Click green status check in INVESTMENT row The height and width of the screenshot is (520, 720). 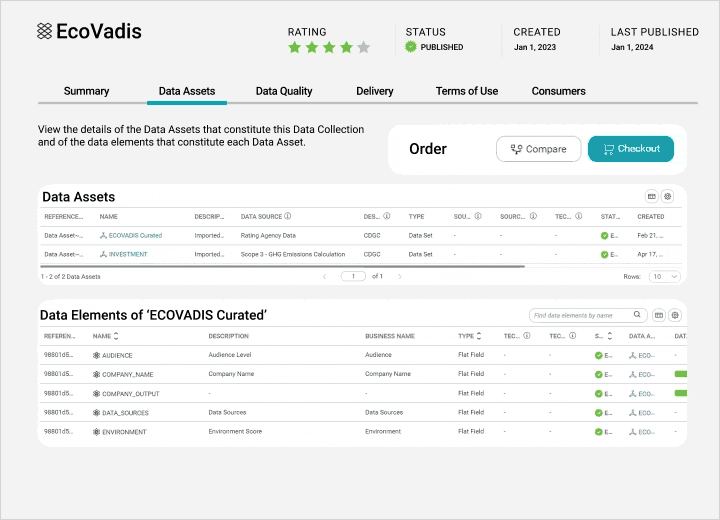tap(604, 254)
